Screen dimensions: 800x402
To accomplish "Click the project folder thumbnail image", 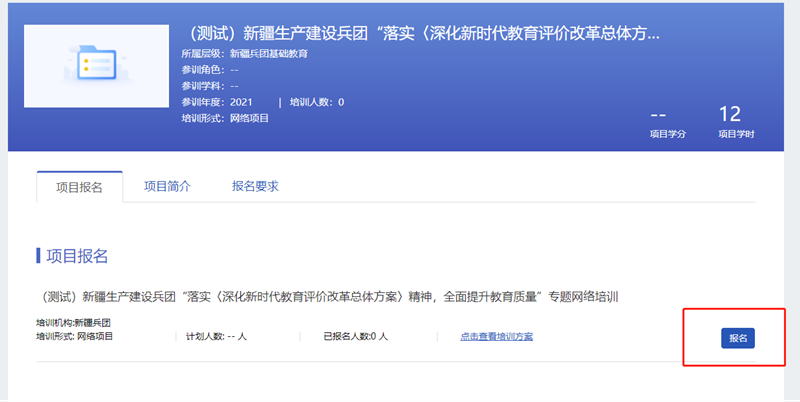I will coord(95,66).
